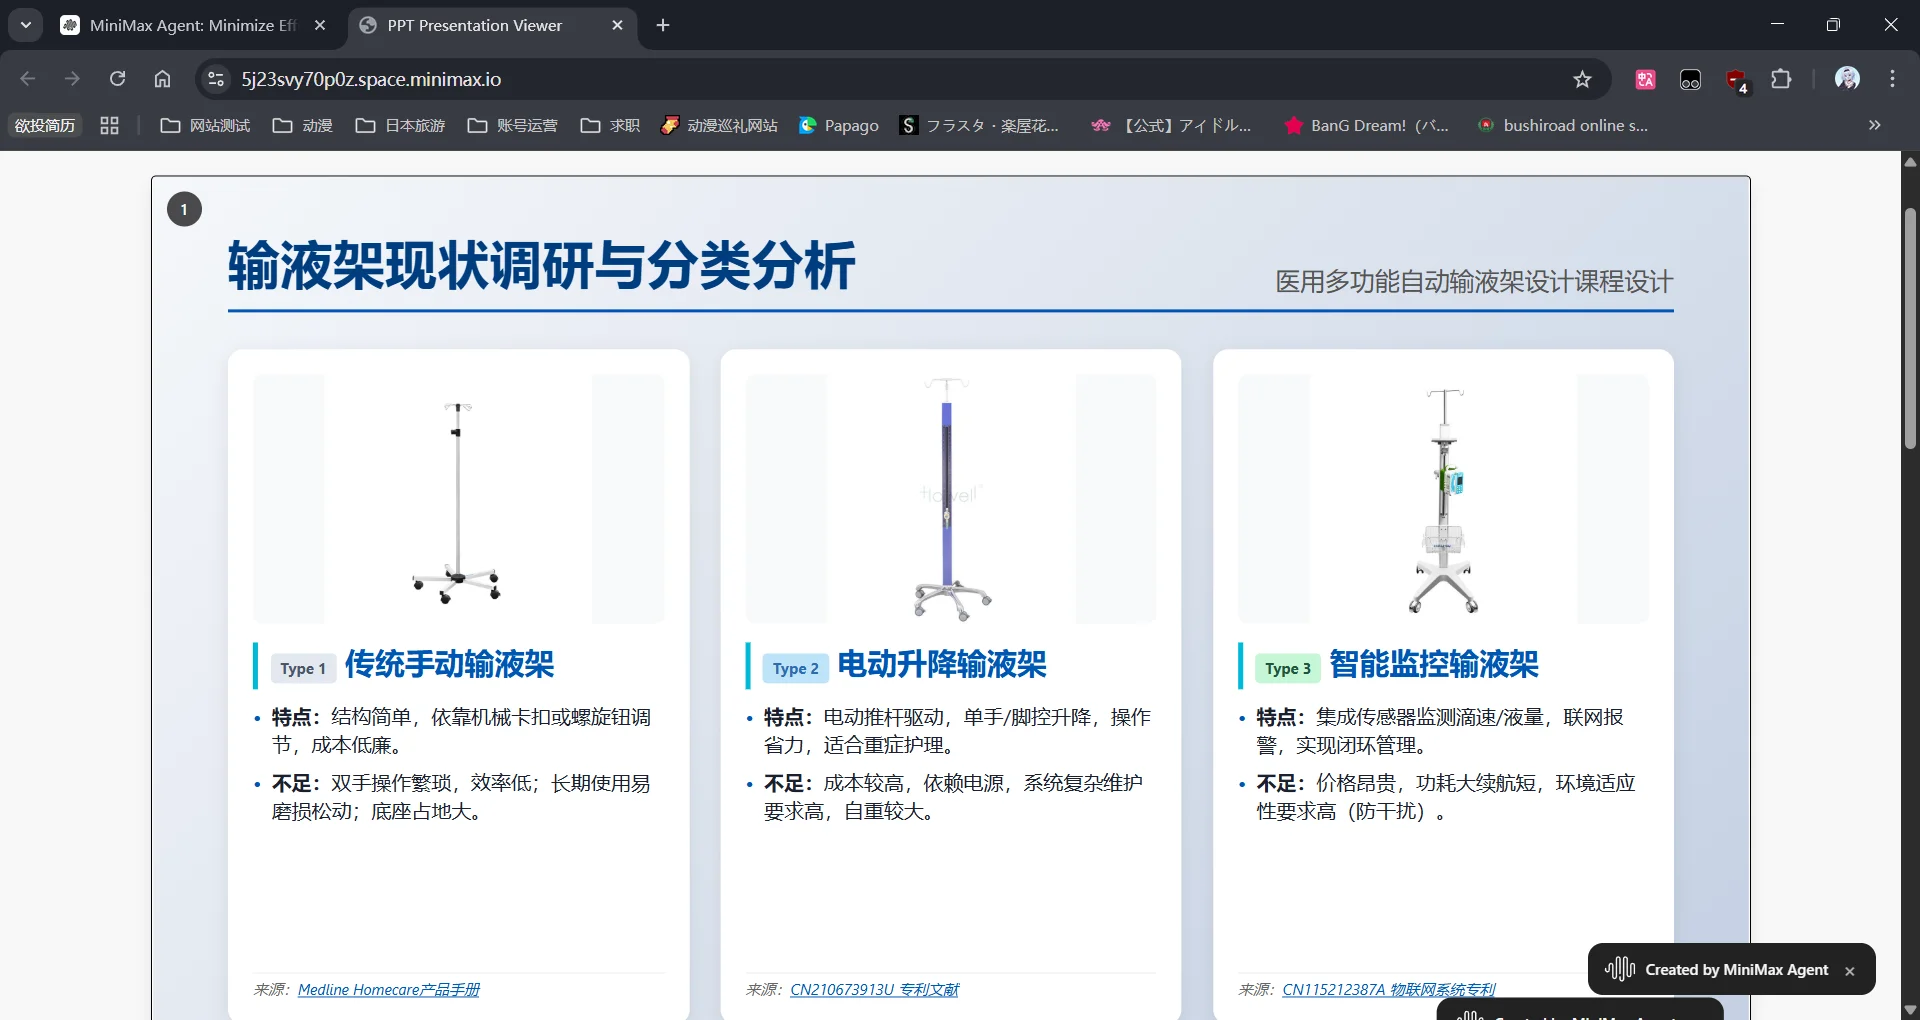Screen dimensions: 1920x1020
Task: Open the browser extensions puzzle icon
Action: pyautogui.click(x=1781, y=79)
